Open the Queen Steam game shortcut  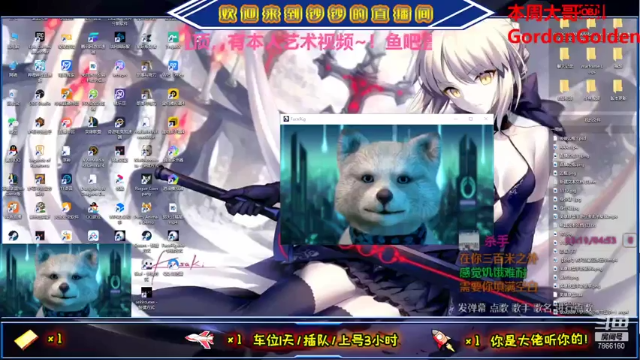tap(146, 237)
